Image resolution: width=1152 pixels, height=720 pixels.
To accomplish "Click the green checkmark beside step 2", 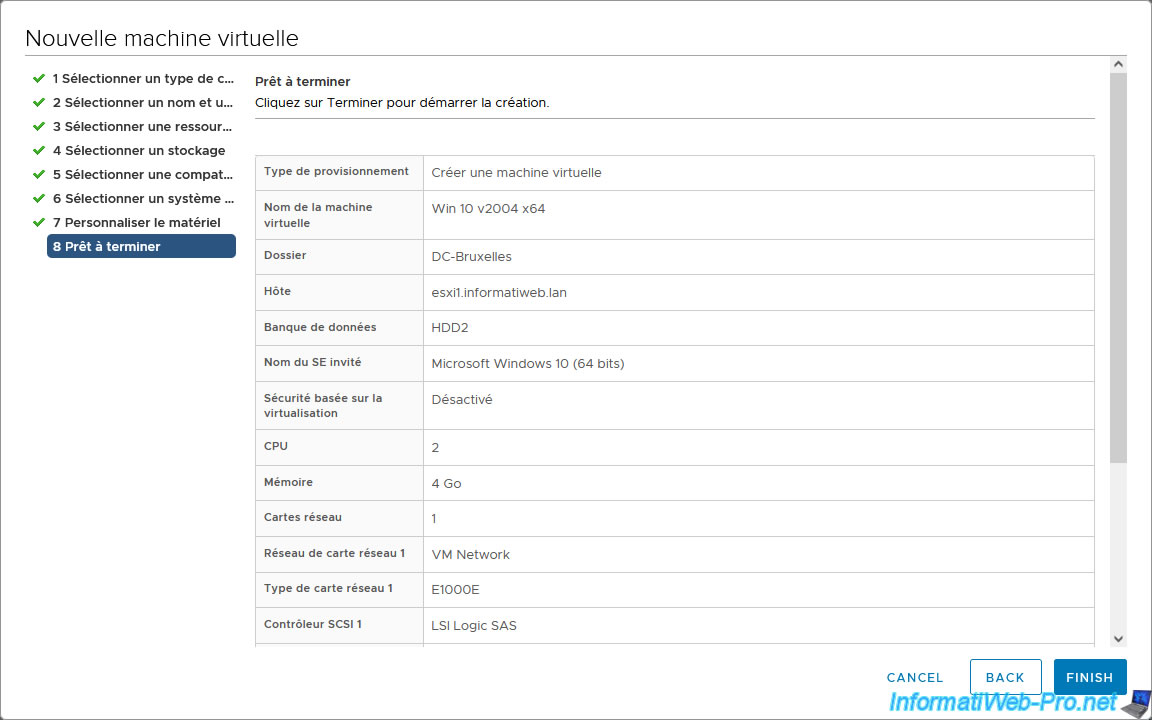I will (x=39, y=102).
